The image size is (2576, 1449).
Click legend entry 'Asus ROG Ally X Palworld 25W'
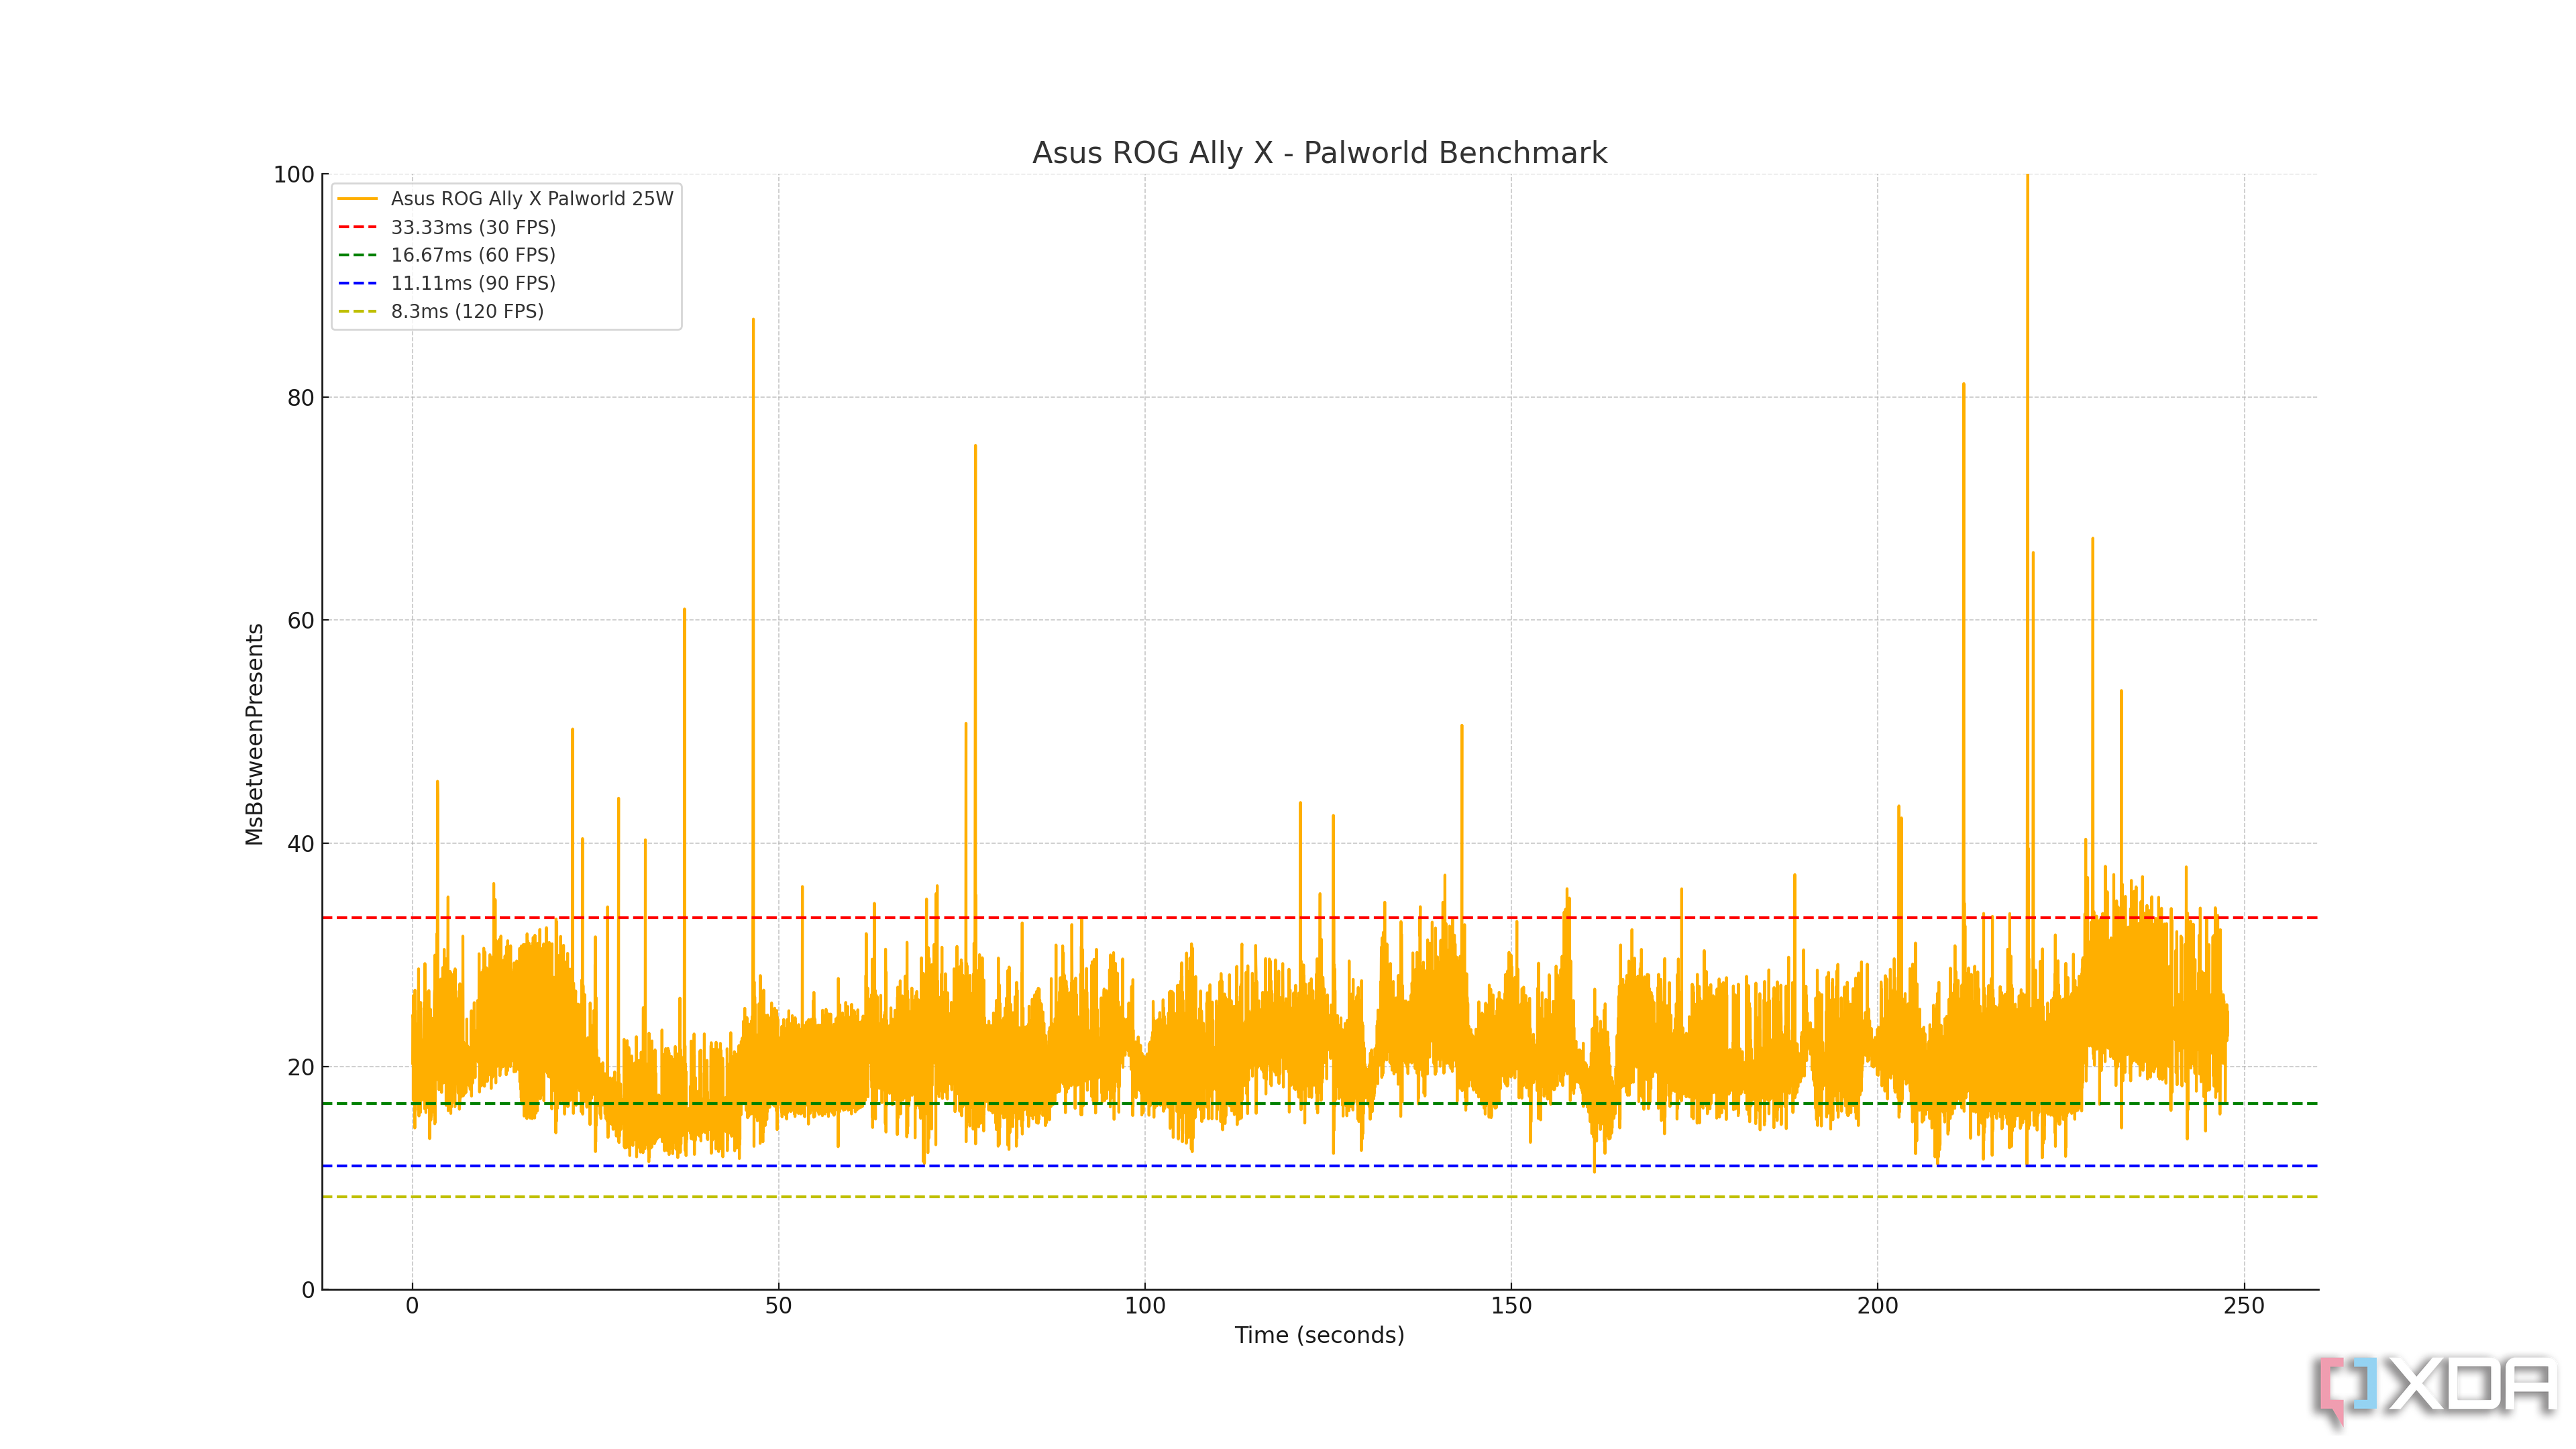coord(532,199)
